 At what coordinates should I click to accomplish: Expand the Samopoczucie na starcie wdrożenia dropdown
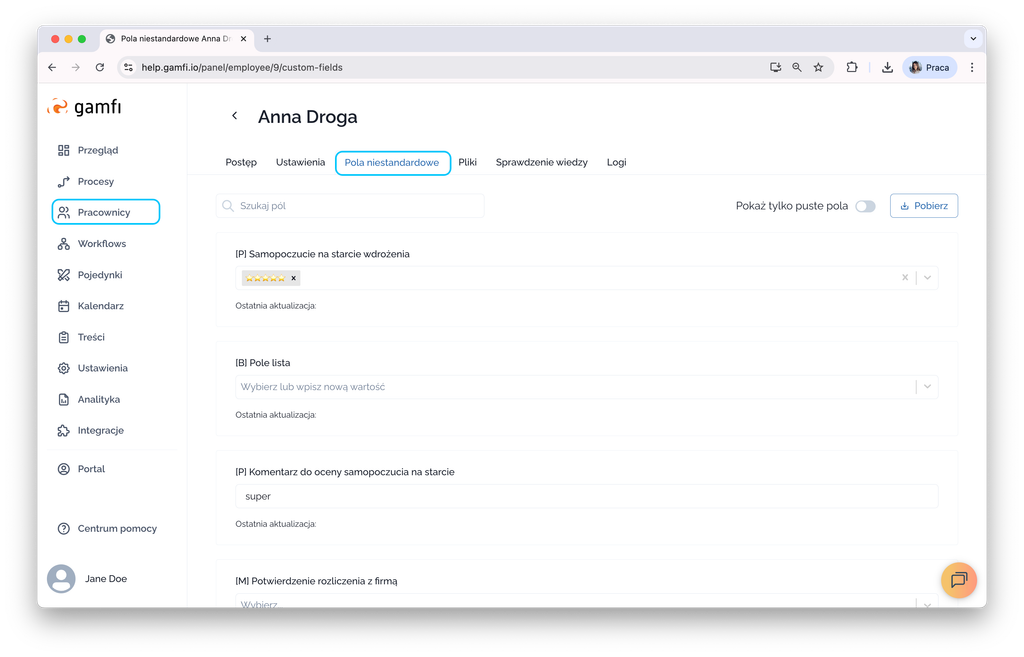[x=927, y=278]
